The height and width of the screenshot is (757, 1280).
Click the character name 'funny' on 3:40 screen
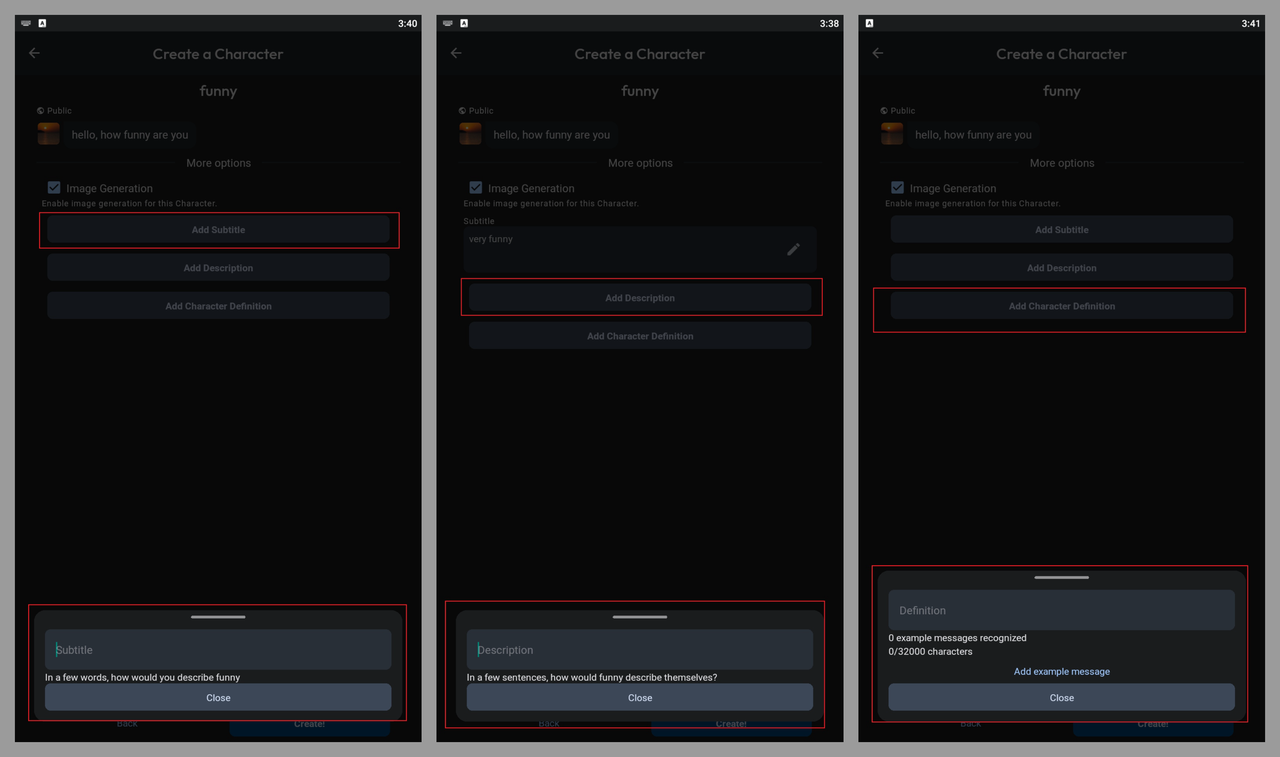click(218, 91)
